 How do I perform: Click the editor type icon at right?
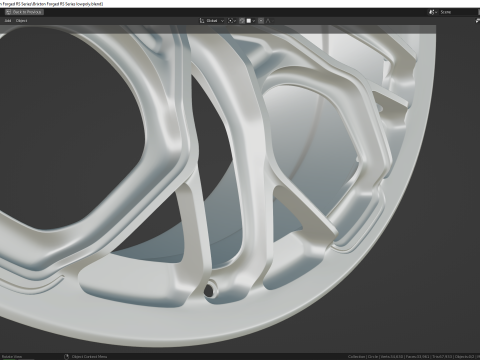(x=477, y=21)
